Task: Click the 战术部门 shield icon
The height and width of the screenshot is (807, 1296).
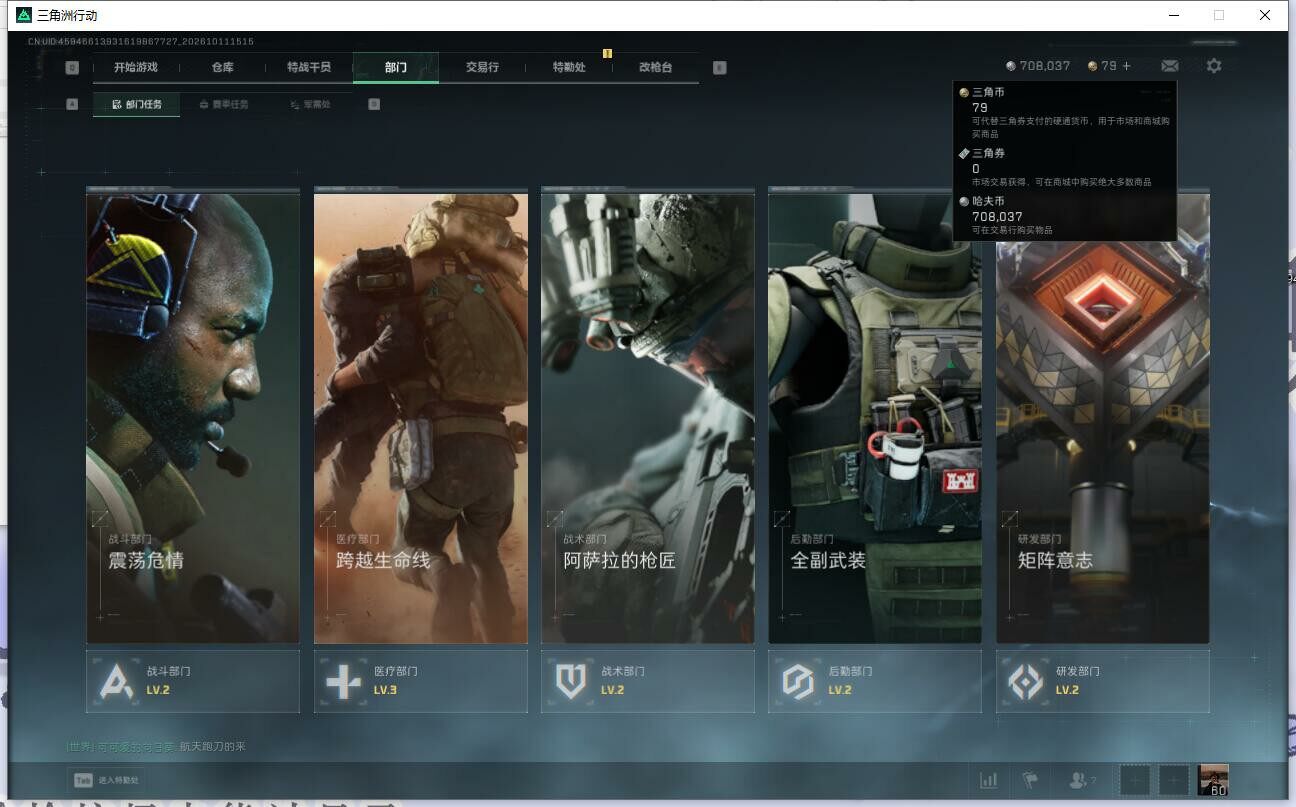Action: click(571, 681)
